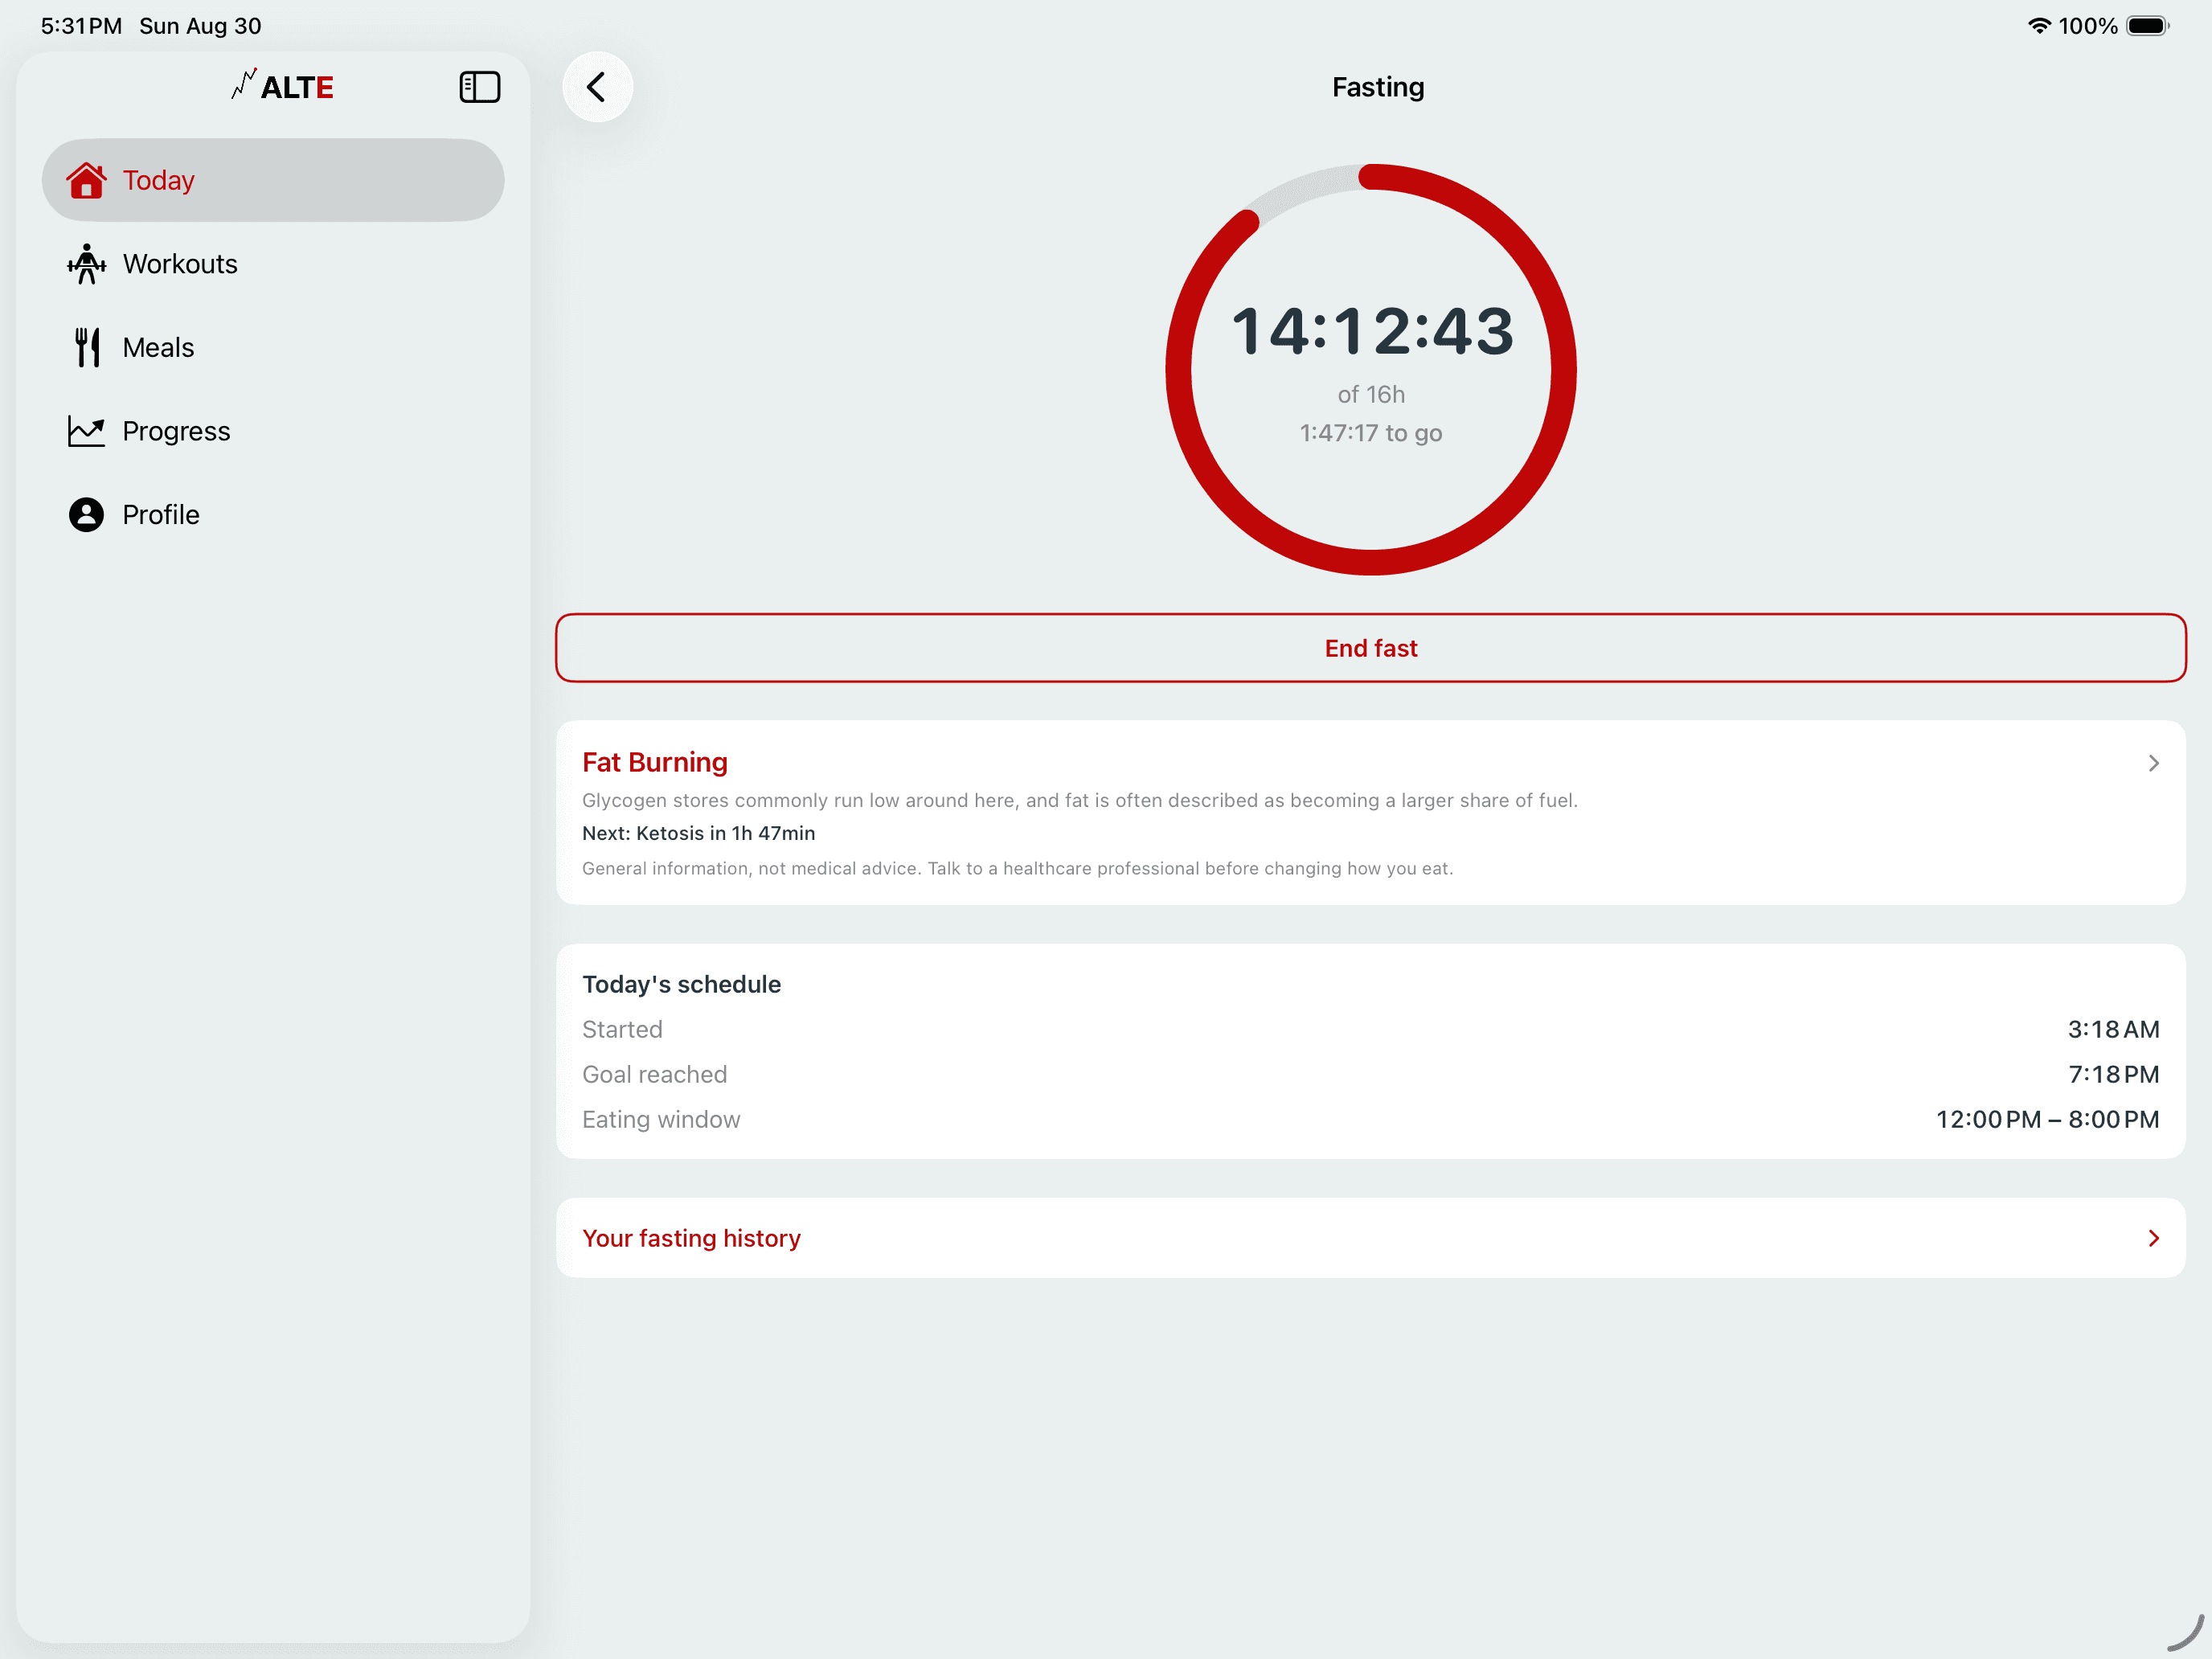Go back using the arrow button

(597, 87)
